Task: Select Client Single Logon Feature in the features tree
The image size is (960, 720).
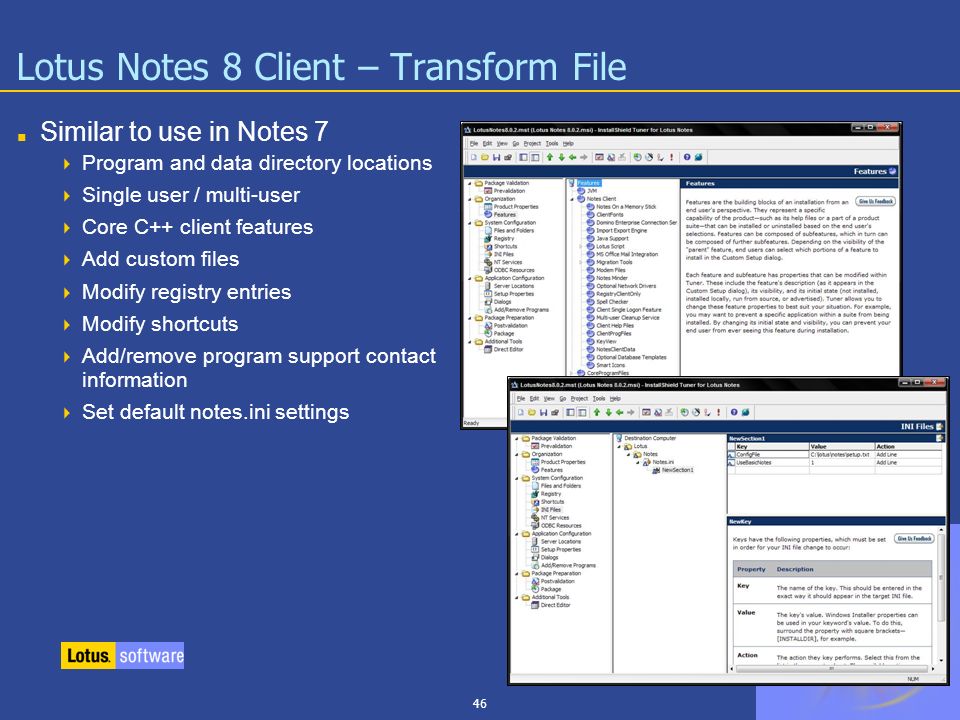Action: click(x=629, y=310)
